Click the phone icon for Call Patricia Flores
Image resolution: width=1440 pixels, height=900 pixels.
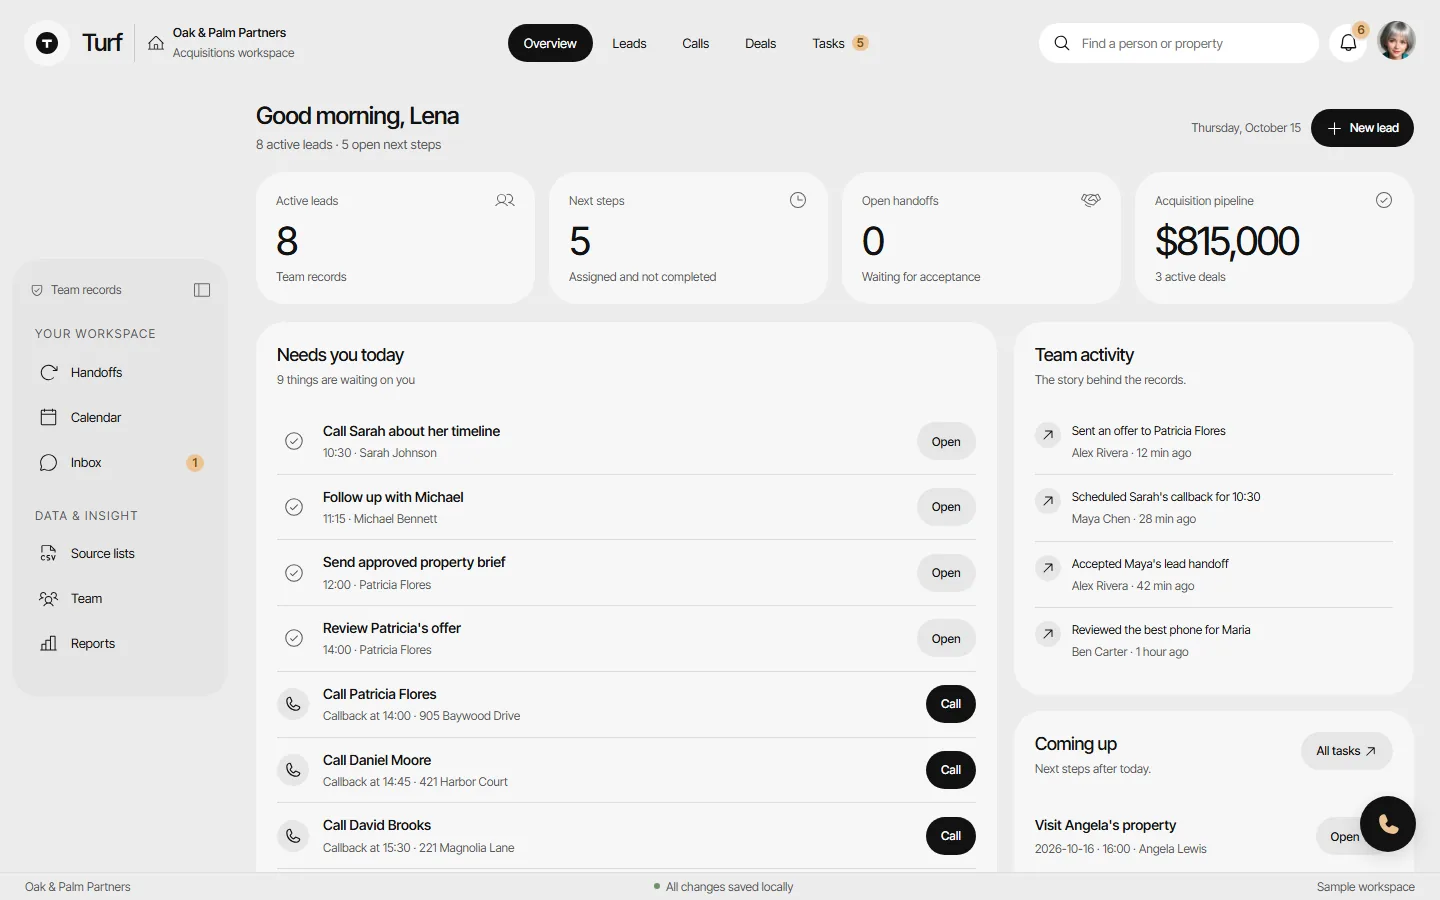click(293, 704)
